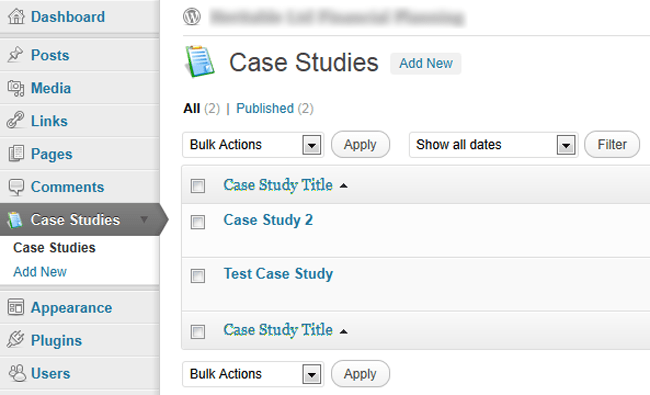
Task: Click the Case Studies clipboard icon in sidebar
Action: [x=15, y=220]
